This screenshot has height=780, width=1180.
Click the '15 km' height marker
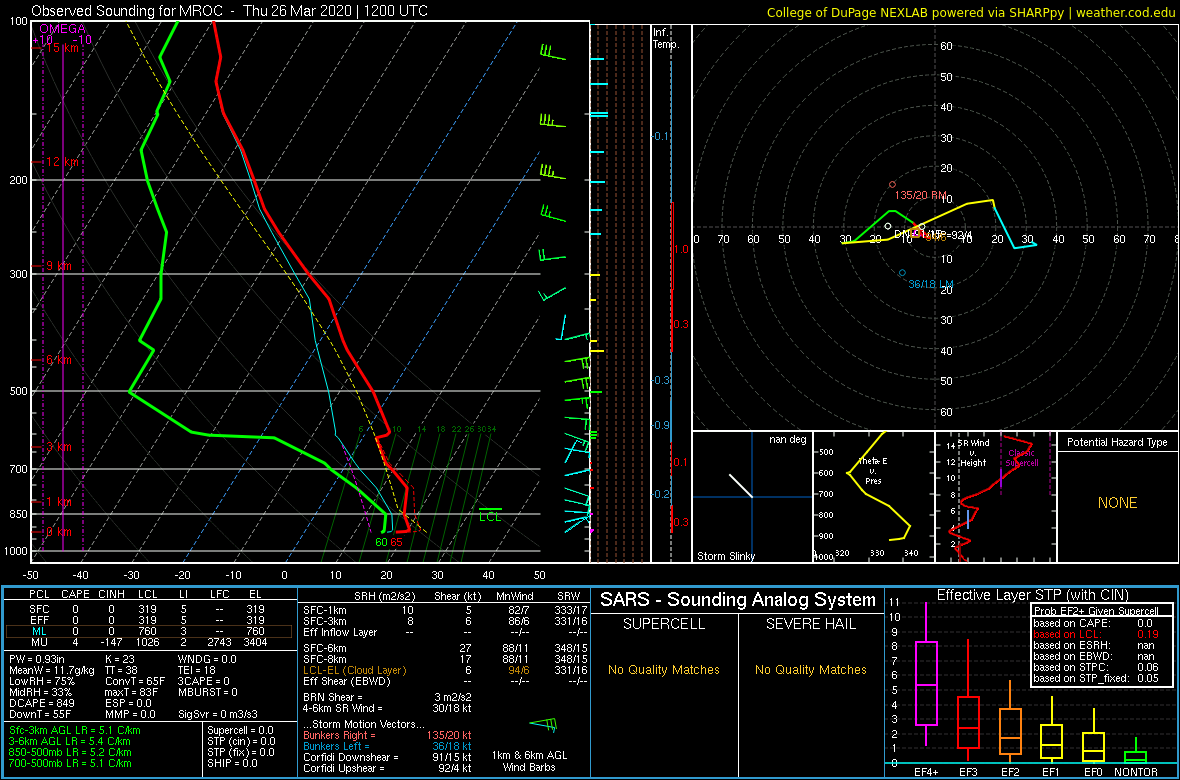(62, 48)
